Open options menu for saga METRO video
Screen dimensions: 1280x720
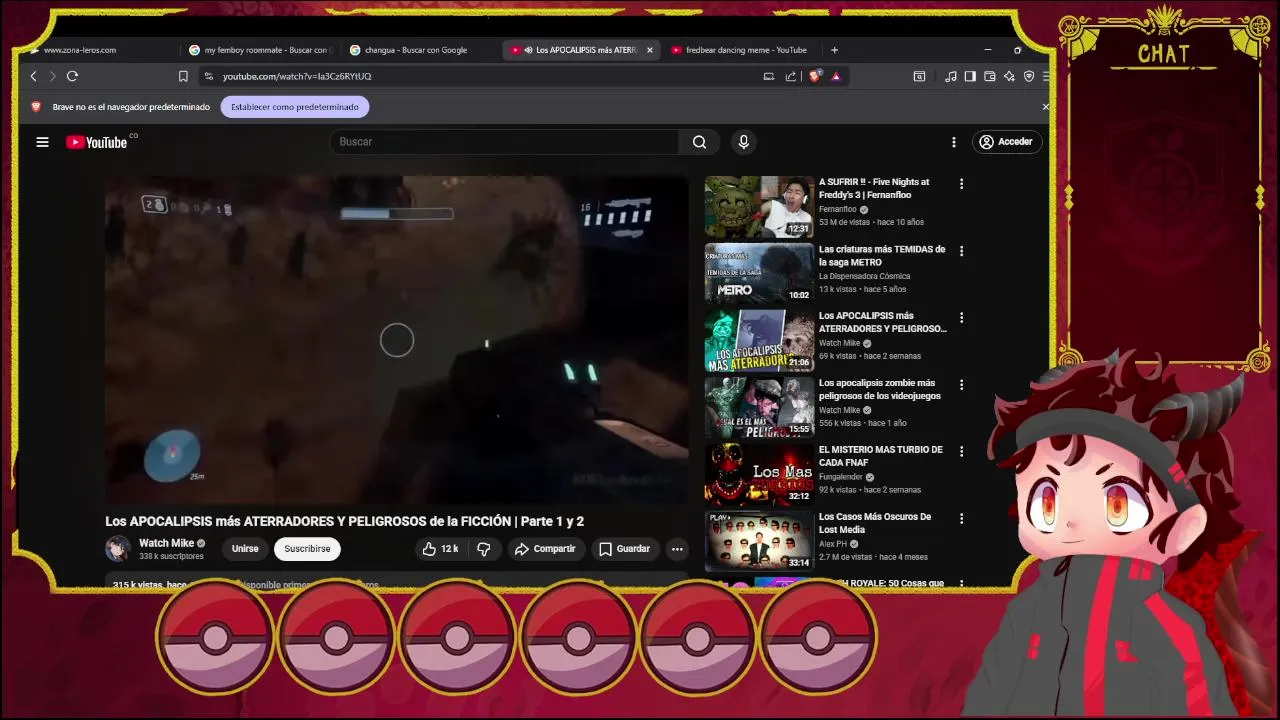[961, 251]
